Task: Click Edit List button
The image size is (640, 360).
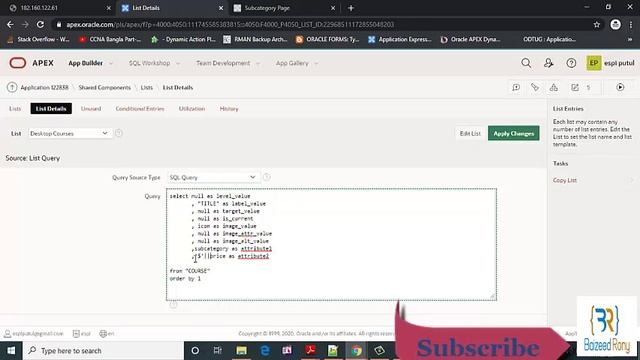Action: coord(470,133)
